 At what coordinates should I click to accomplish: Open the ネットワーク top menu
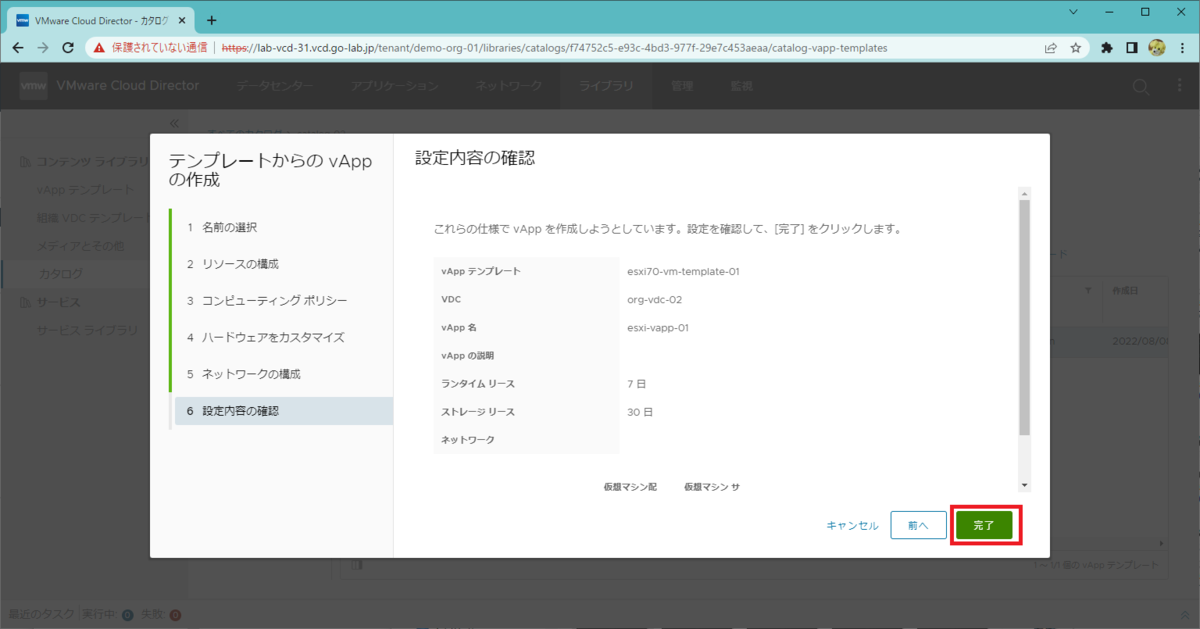click(x=509, y=86)
